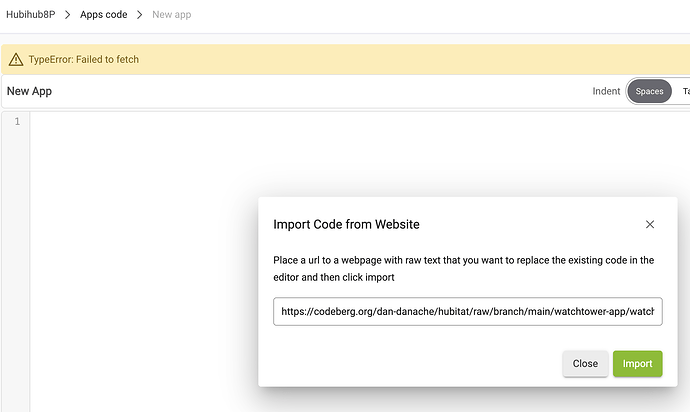Click the 'Import Code from Website' heading
690x412 pixels.
(x=346, y=224)
